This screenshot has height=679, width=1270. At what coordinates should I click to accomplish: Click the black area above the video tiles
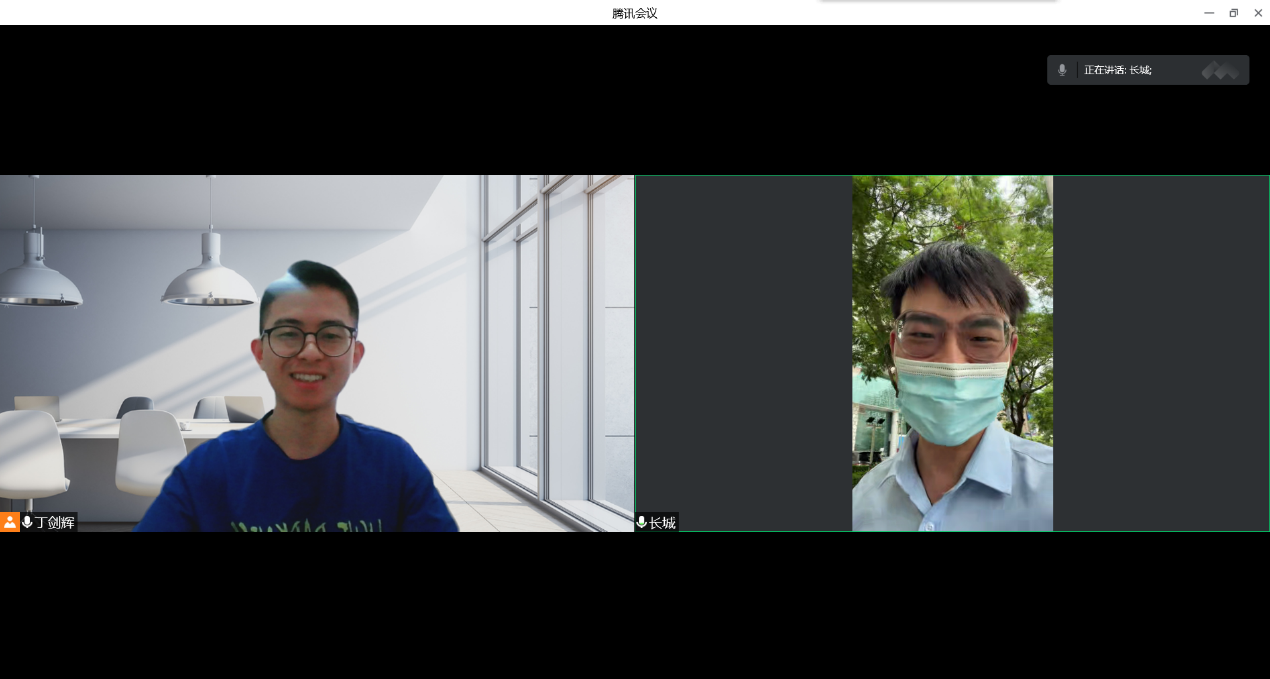pos(500,100)
